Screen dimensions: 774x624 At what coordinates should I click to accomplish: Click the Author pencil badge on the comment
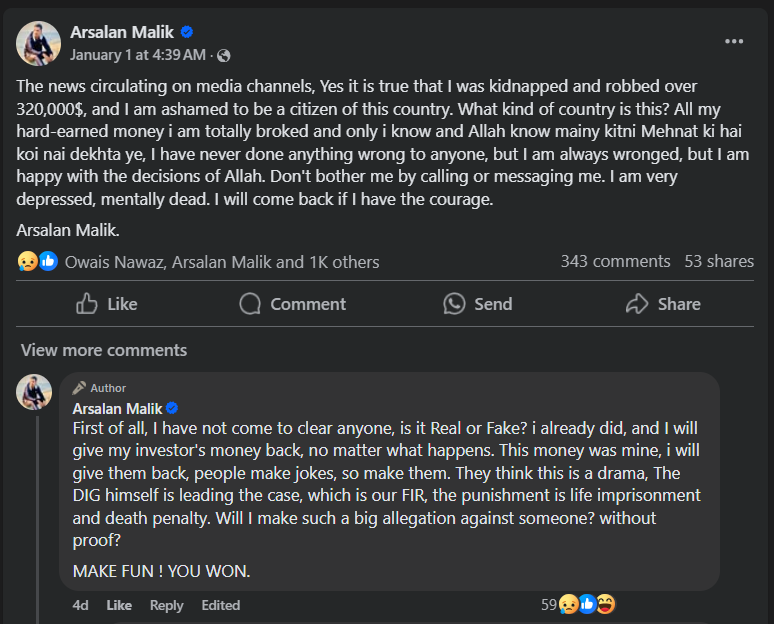pos(99,388)
